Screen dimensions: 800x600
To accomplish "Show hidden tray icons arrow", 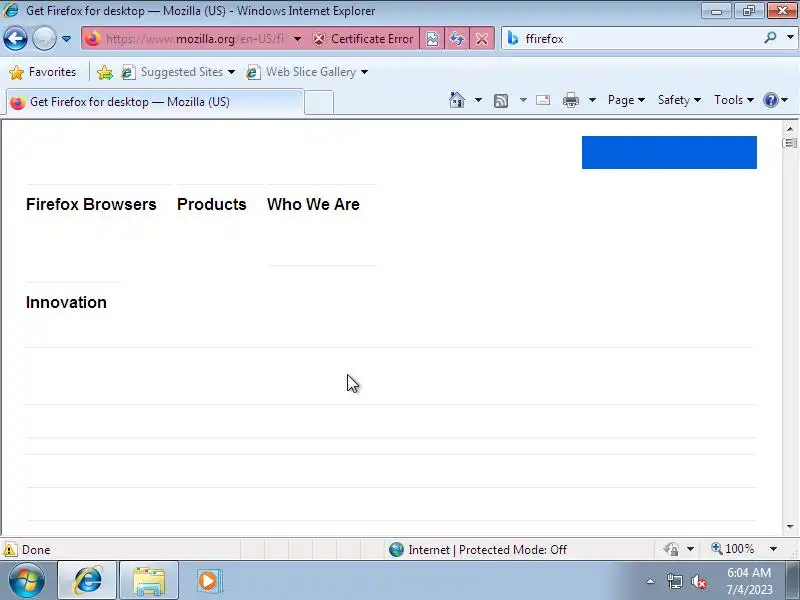I will click(x=651, y=581).
